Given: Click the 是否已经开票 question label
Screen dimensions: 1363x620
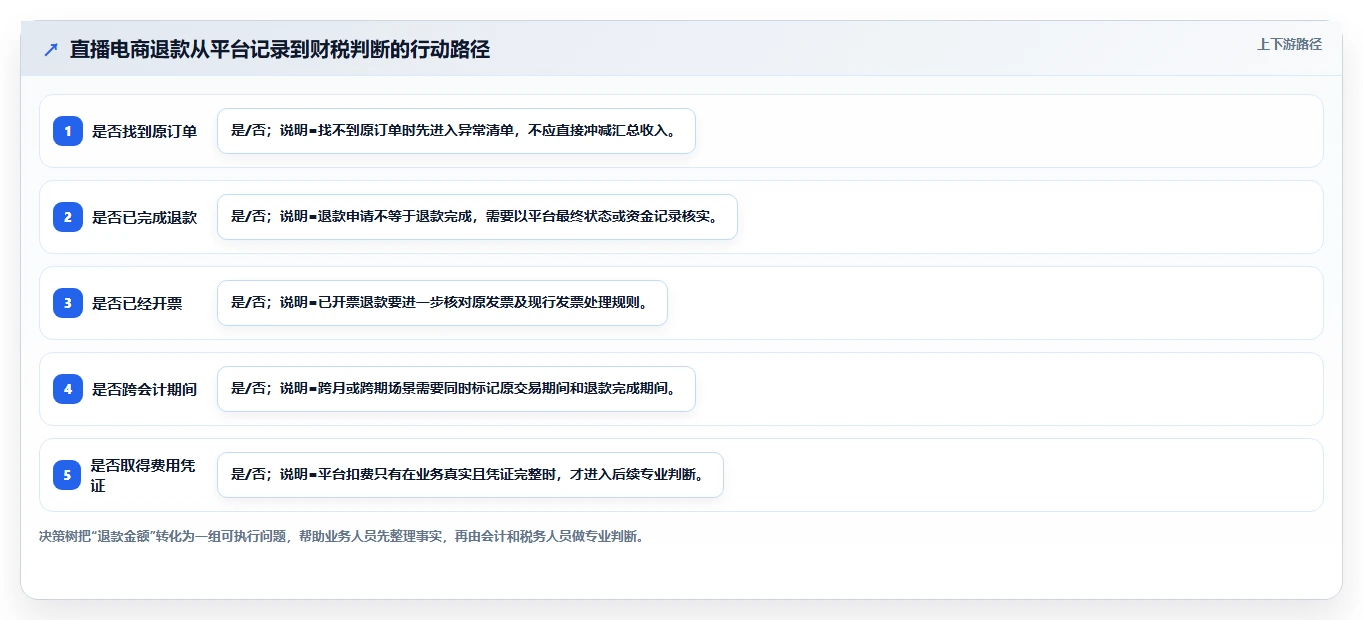Looking at the screenshot, I should 137,303.
